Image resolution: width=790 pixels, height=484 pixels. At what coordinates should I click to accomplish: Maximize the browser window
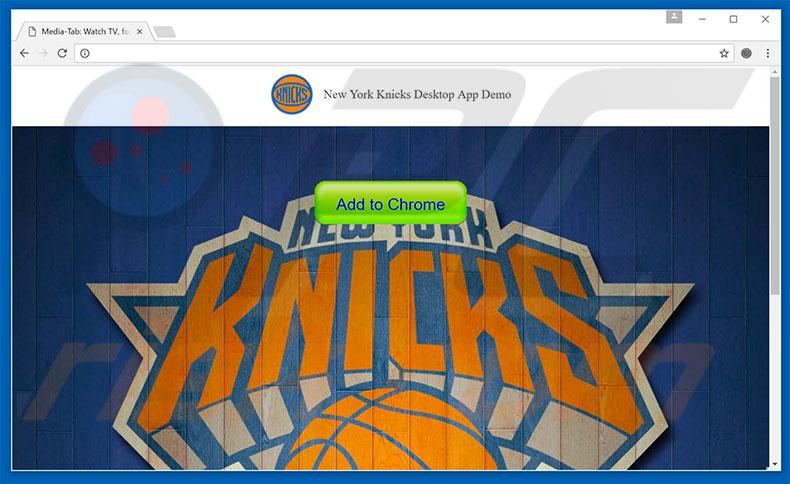pos(734,19)
